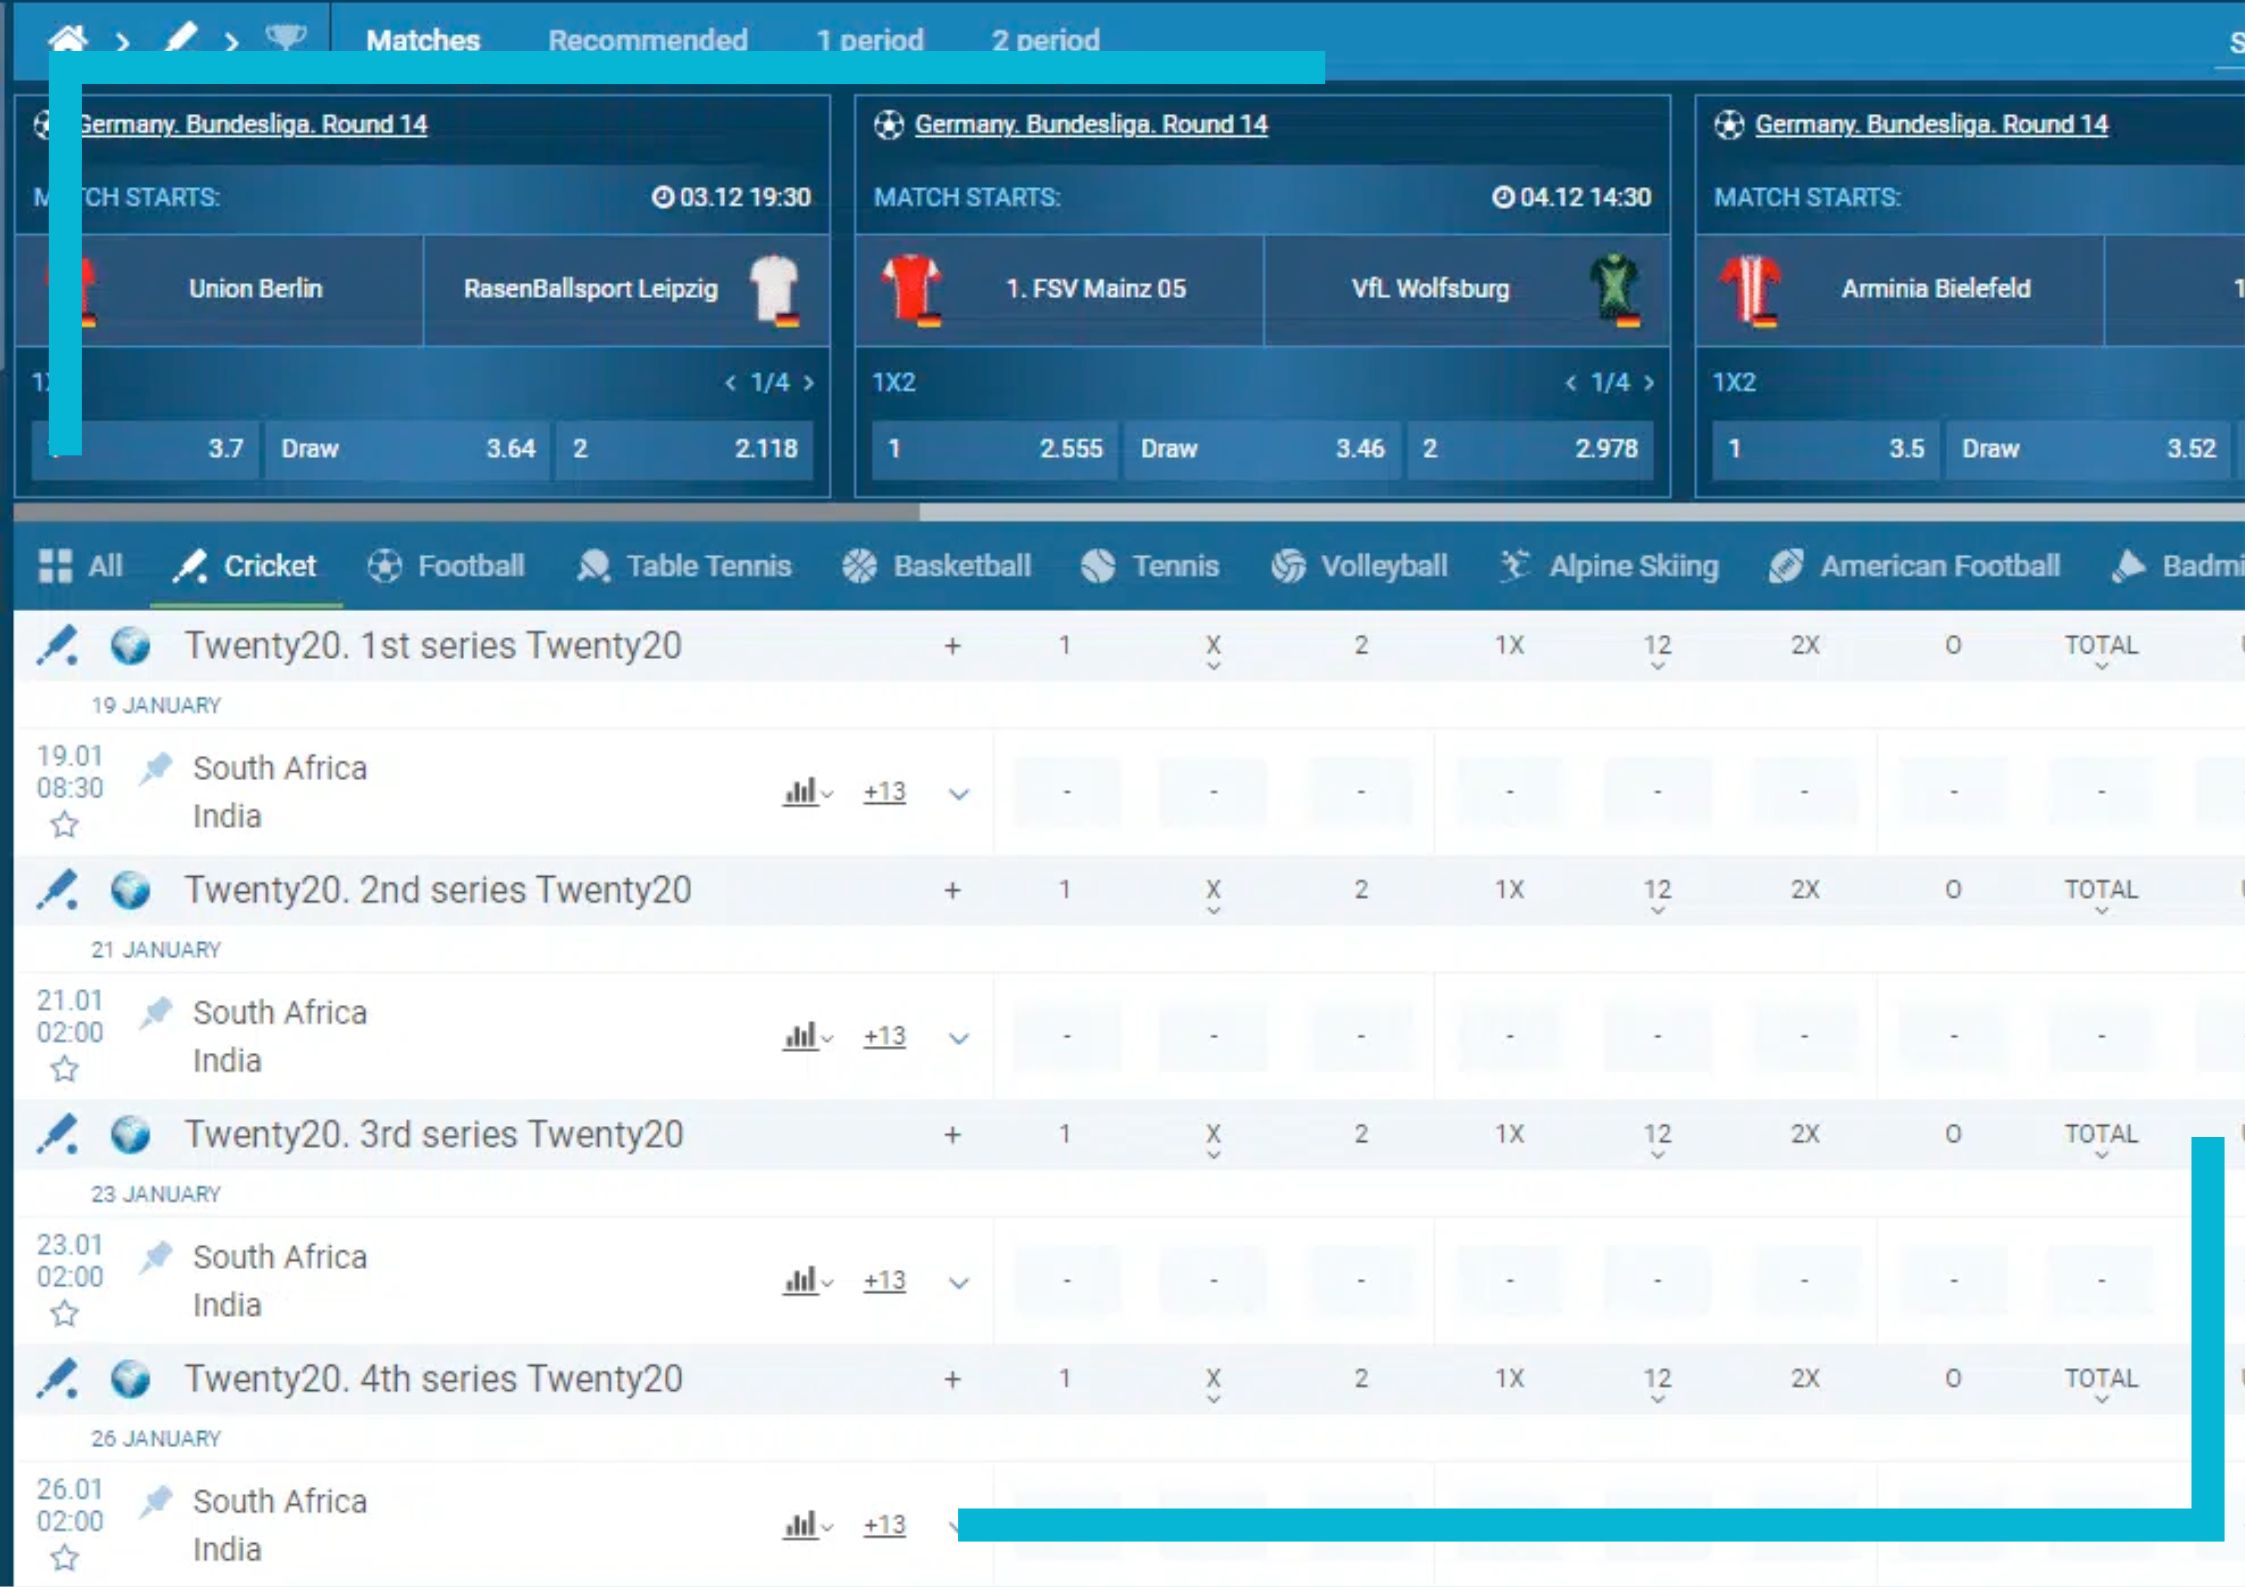
Task: Bet on RB Leipzig win at 2.118
Action: tap(685, 448)
